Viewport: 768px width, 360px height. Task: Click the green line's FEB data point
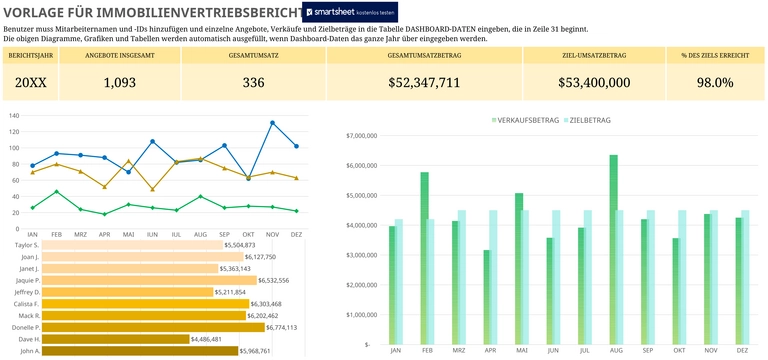[x=57, y=192]
